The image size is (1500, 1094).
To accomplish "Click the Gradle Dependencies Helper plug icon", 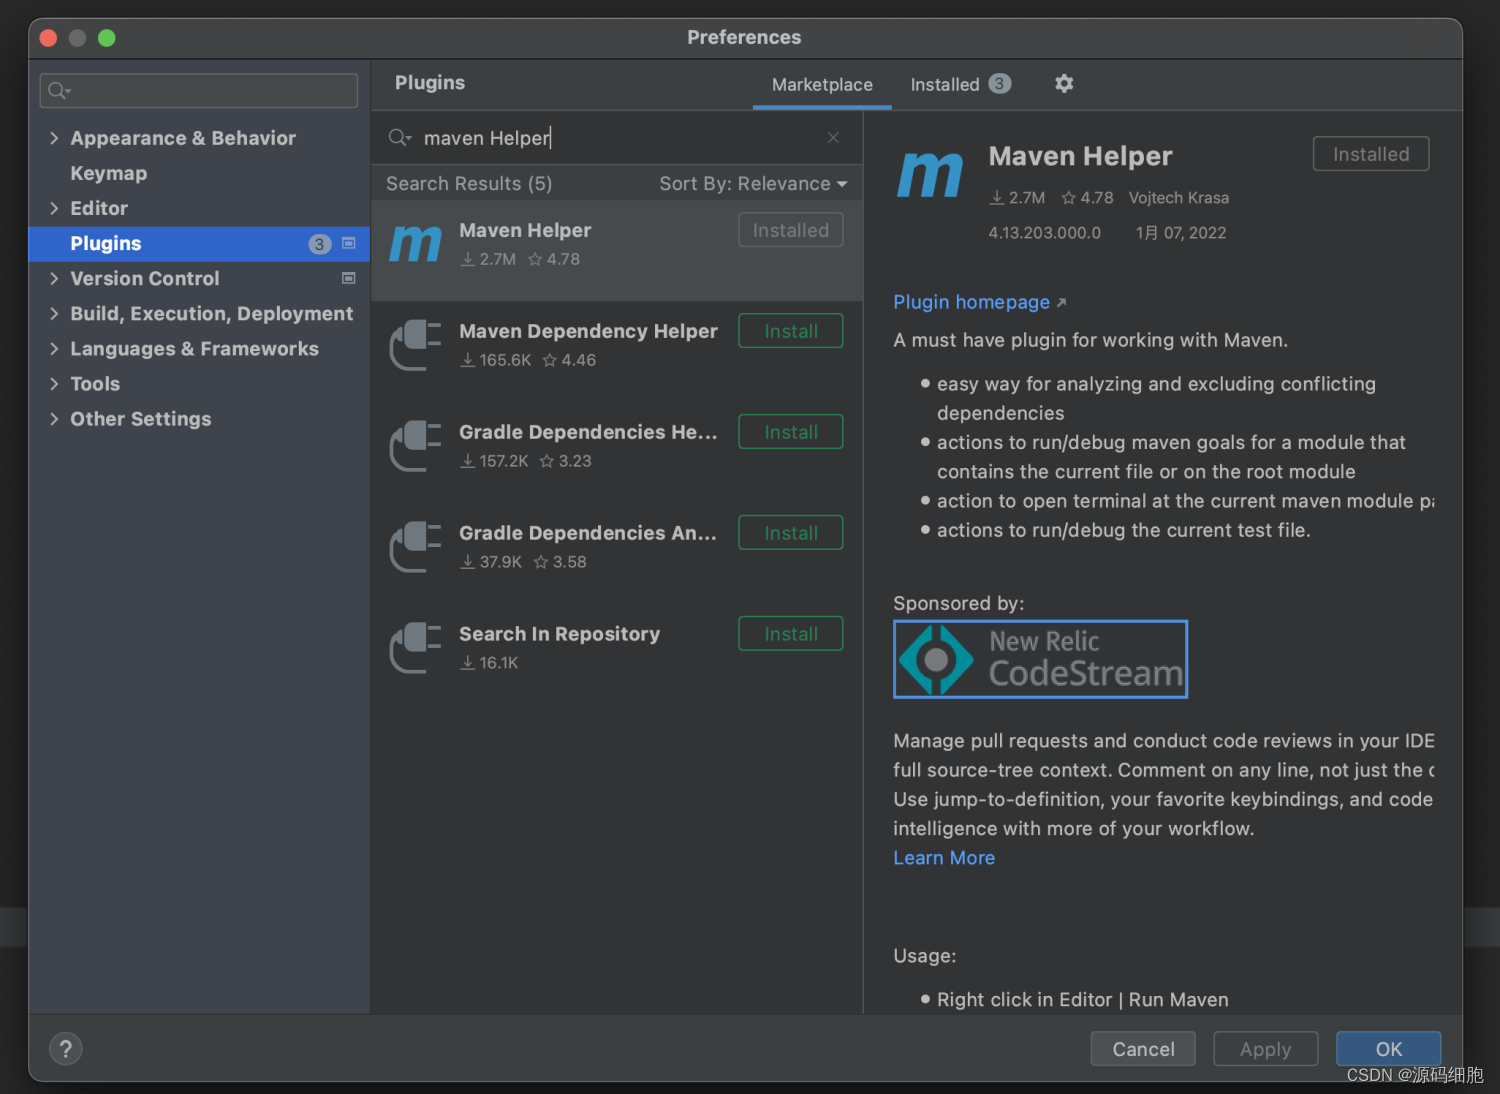I will (x=415, y=446).
